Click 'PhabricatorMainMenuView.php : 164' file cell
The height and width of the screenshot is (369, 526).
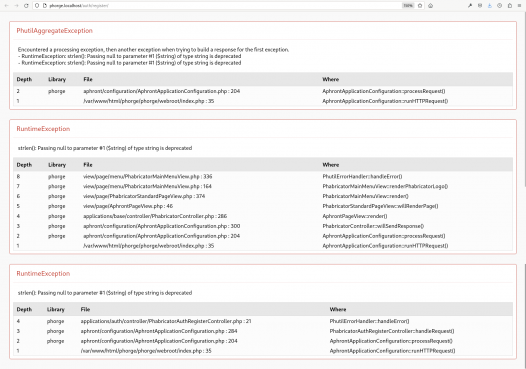[x=147, y=186]
